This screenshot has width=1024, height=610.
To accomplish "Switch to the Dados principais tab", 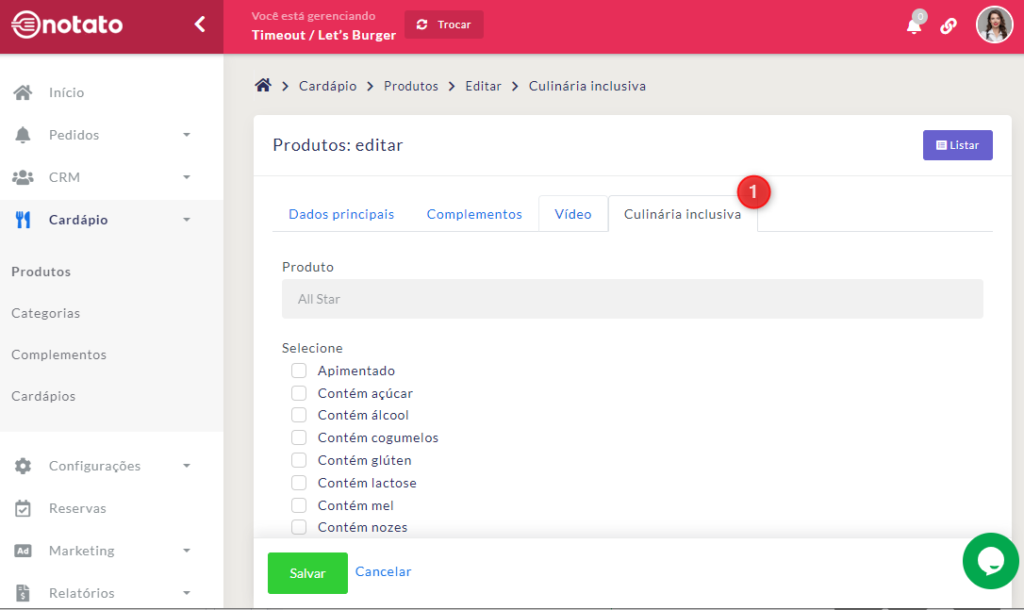I will pyautogui.click(x=341, y=214).
